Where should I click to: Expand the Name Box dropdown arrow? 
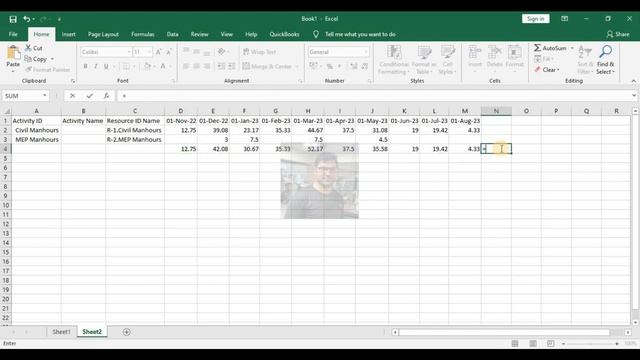(44, 96)
